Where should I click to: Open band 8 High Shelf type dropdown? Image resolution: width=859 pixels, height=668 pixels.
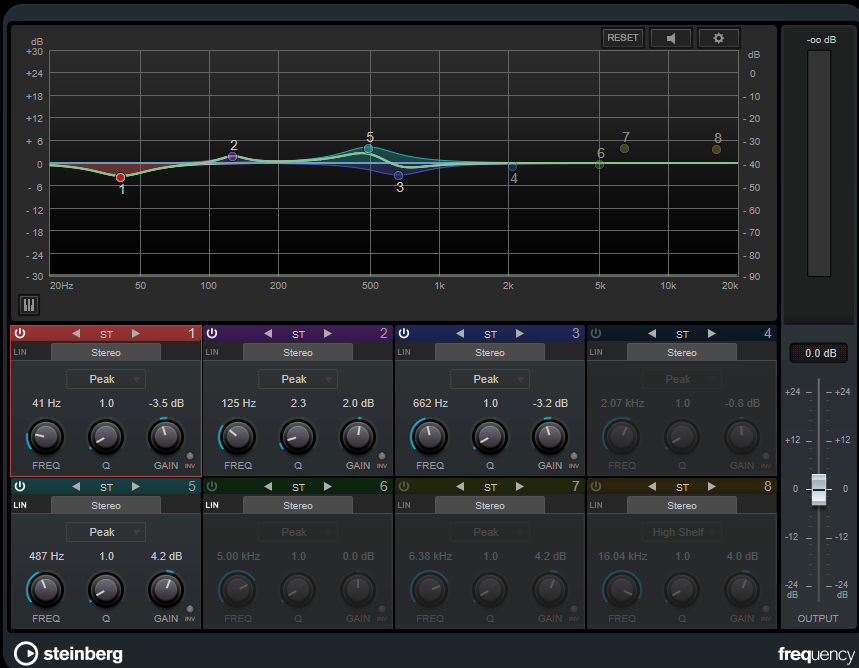pos(682,532)
